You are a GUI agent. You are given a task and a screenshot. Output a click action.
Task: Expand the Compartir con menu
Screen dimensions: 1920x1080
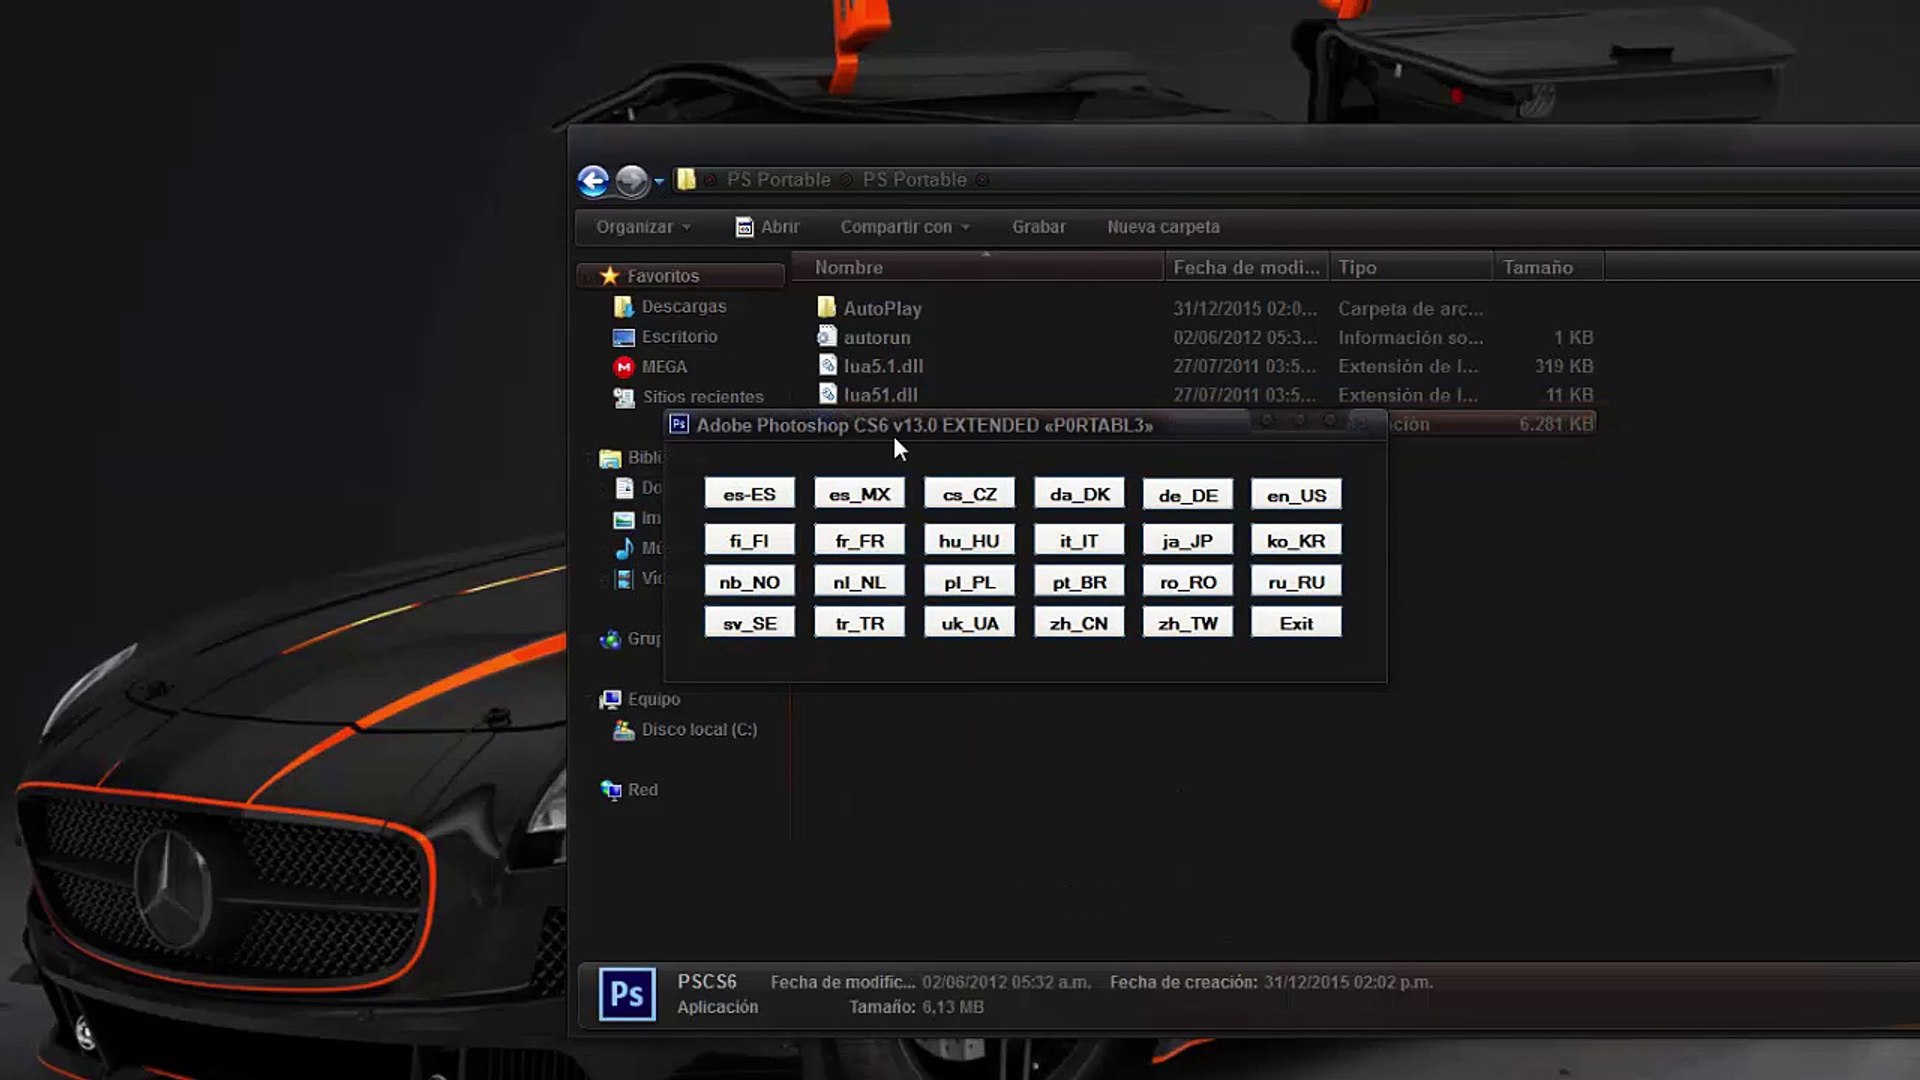904,227
